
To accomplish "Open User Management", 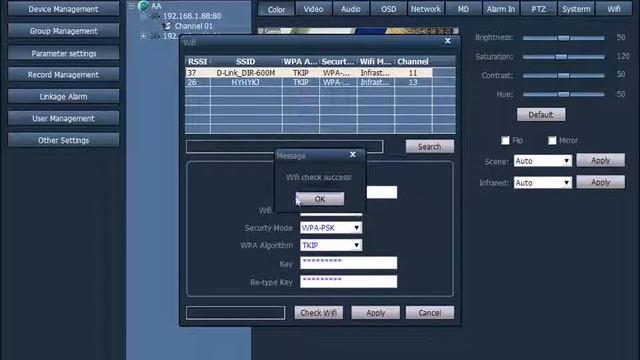I will coord(63,118).
